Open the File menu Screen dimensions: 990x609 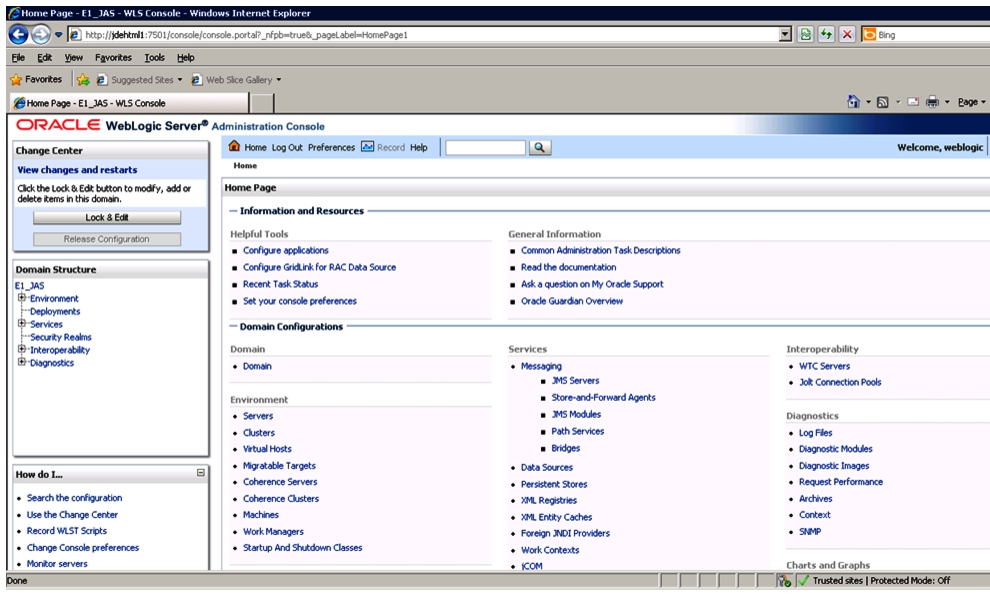(18, 57)
